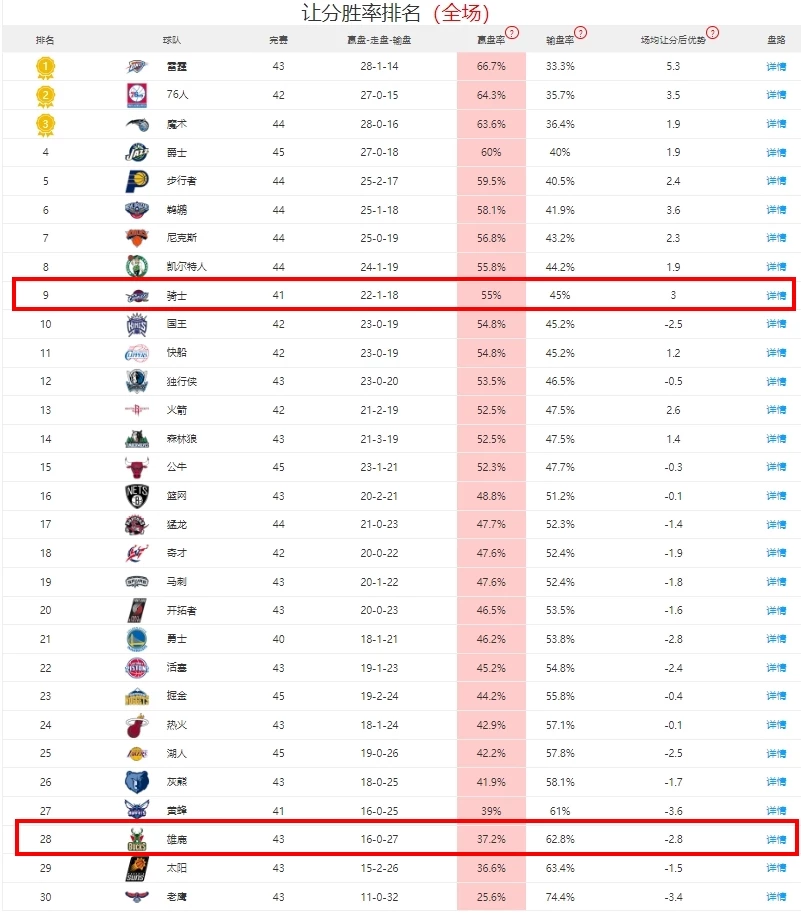Click the 76人 team logo

137,95
